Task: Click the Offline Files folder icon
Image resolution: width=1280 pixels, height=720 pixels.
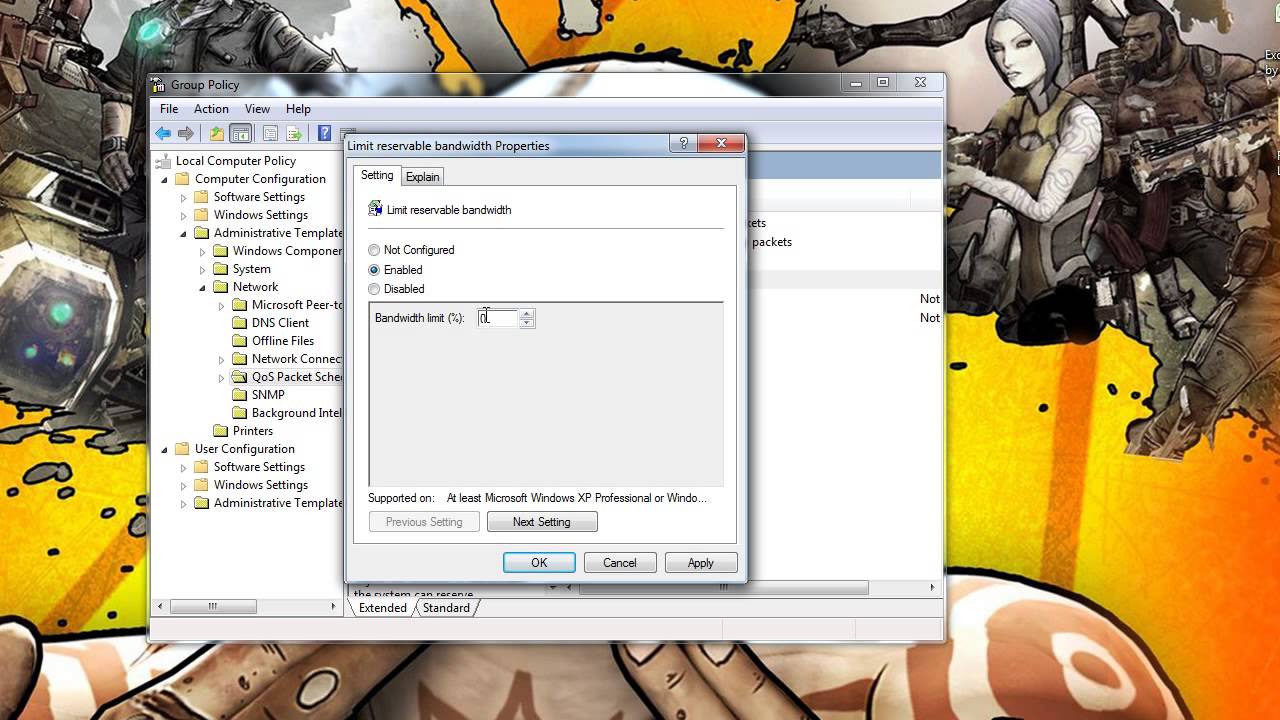Action: coord(239,341)
